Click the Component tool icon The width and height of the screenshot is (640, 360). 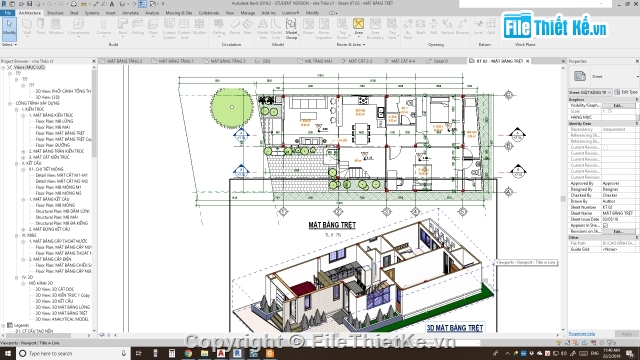(x=78, y=24)
